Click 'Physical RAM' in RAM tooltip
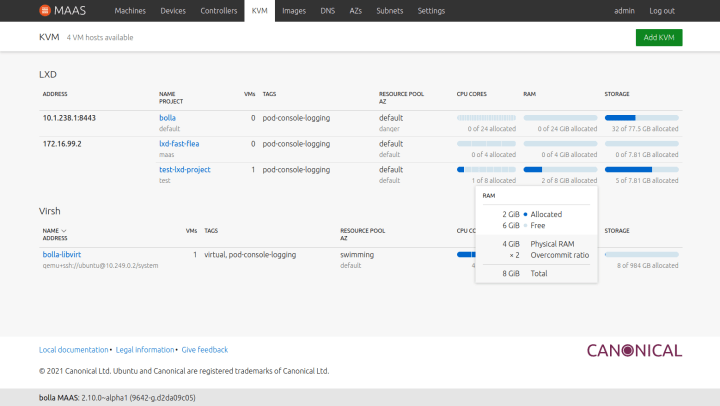Image resolution: width=720 pixels, height=406 pixels. [x=552, y=244]
